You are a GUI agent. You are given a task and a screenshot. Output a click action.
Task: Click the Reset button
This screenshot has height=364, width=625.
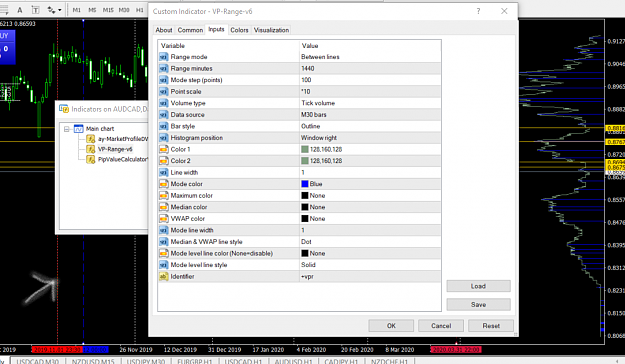click(491, 326)
